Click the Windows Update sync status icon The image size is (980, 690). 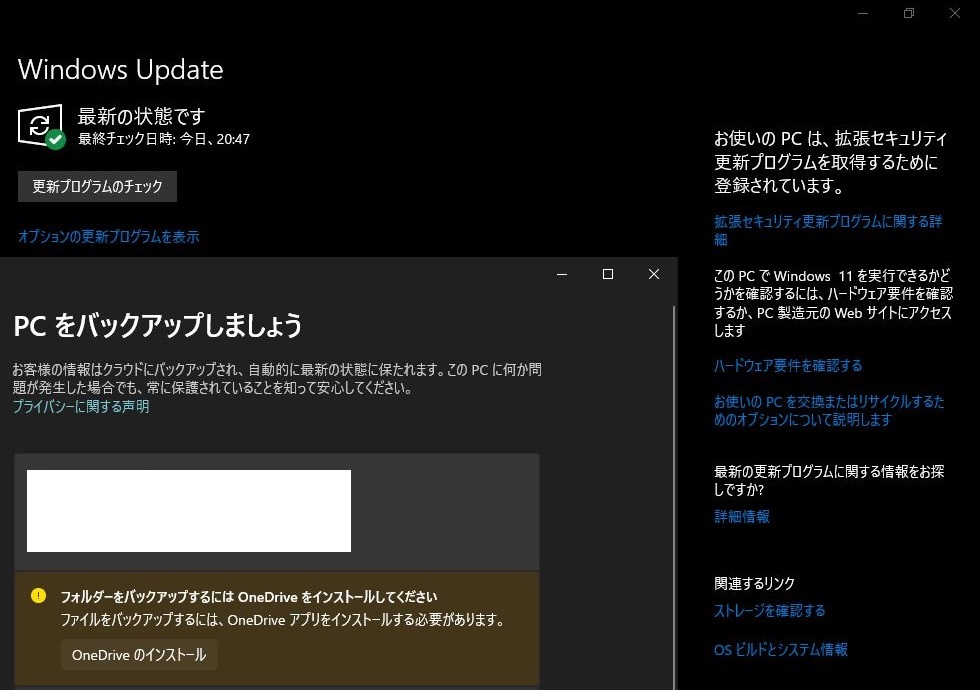click(41, 126)
